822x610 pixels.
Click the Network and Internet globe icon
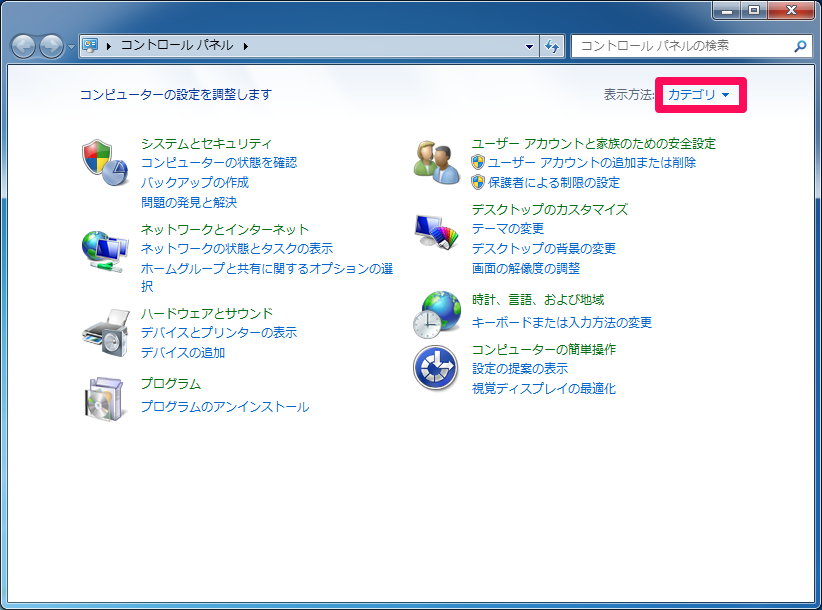coord(105,250)
